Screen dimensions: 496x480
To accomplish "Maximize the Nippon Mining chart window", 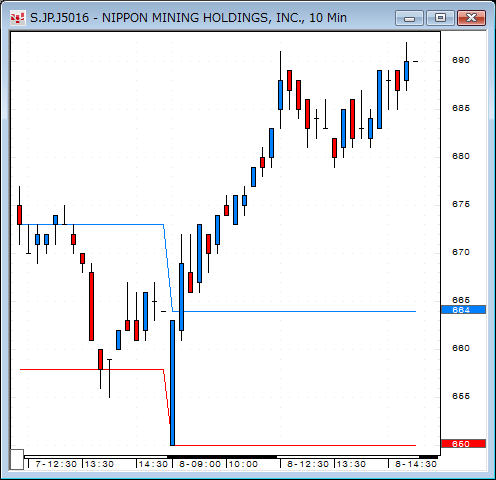I will point(440,18).
